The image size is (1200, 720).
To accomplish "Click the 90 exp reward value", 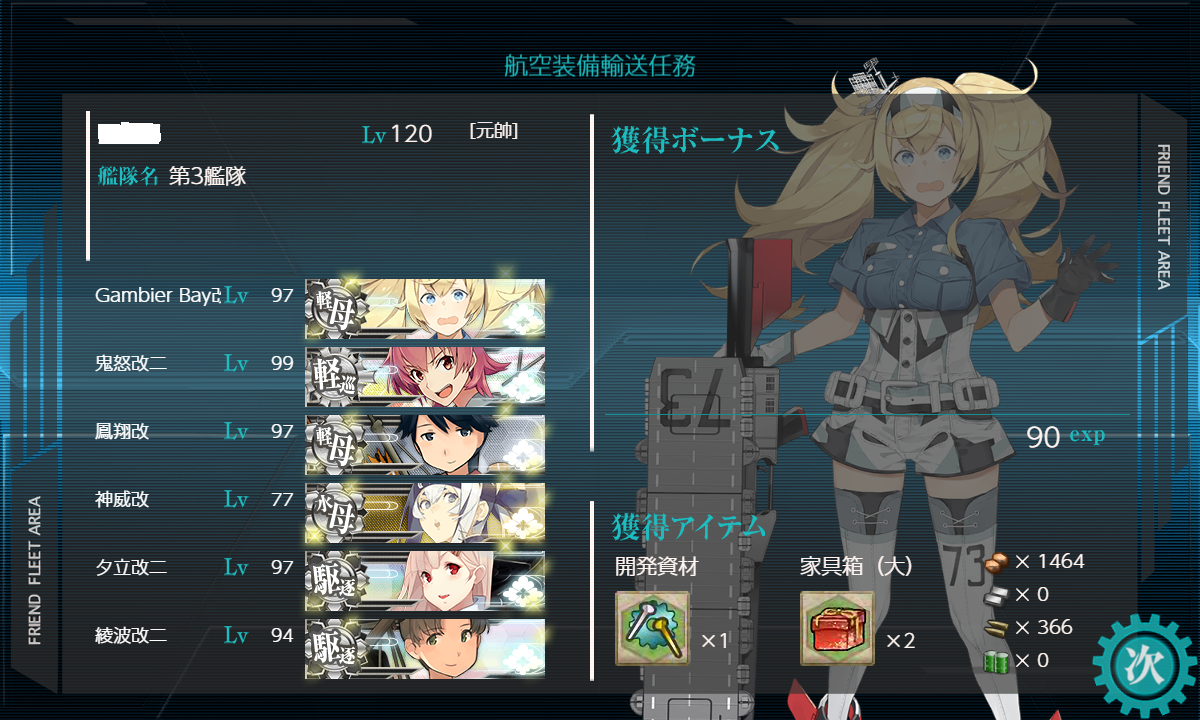I will (x=1066, y=437).
